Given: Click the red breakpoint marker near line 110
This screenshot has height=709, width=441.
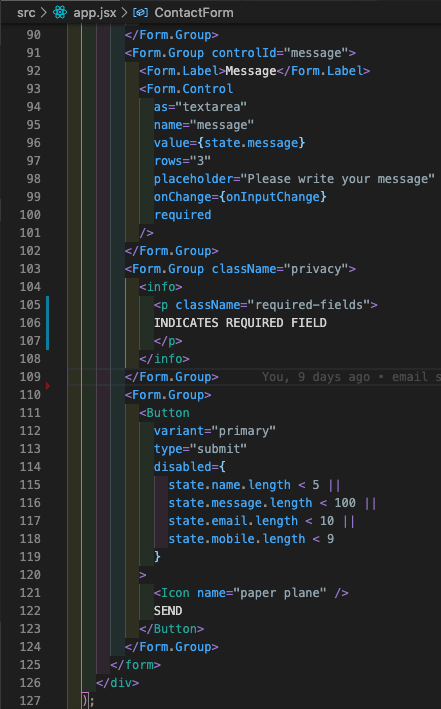Looking at the screenshot, I should pyautogui.click(x=47, y=386).
